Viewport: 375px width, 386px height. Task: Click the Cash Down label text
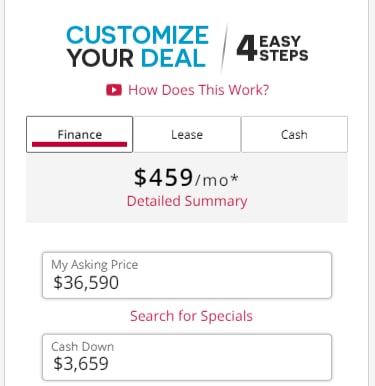[83, 347]
